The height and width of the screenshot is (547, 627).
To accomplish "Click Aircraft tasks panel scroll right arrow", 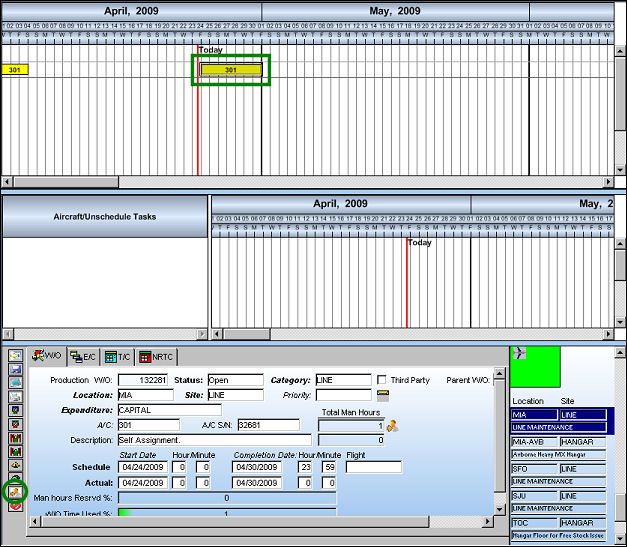I will (x=202, y=333).
